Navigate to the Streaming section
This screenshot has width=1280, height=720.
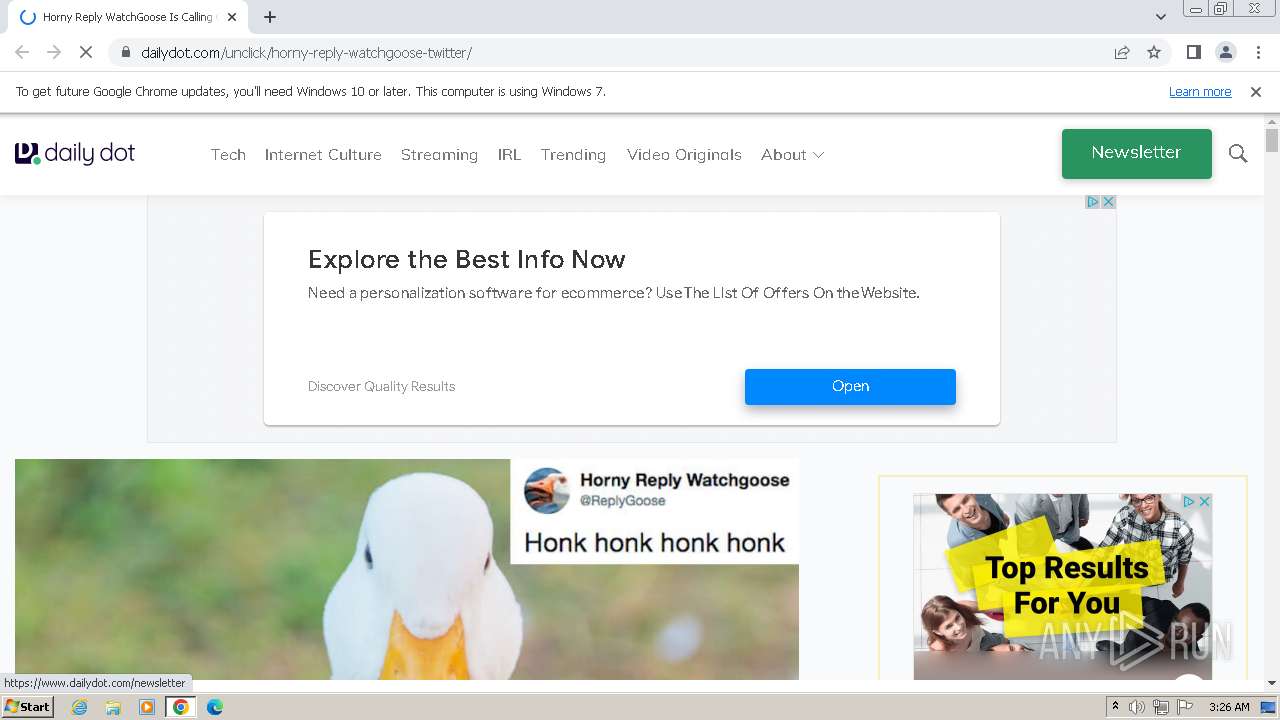click(439, 154)
